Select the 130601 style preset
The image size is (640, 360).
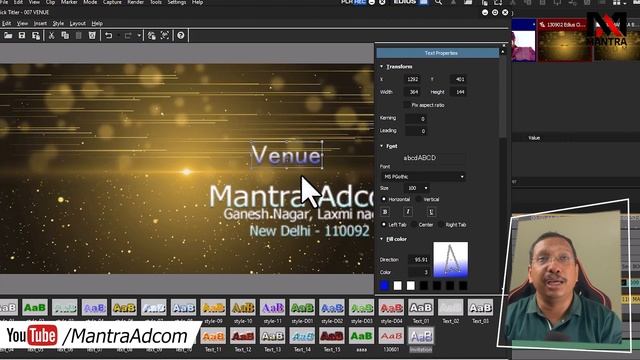point(391,336)
